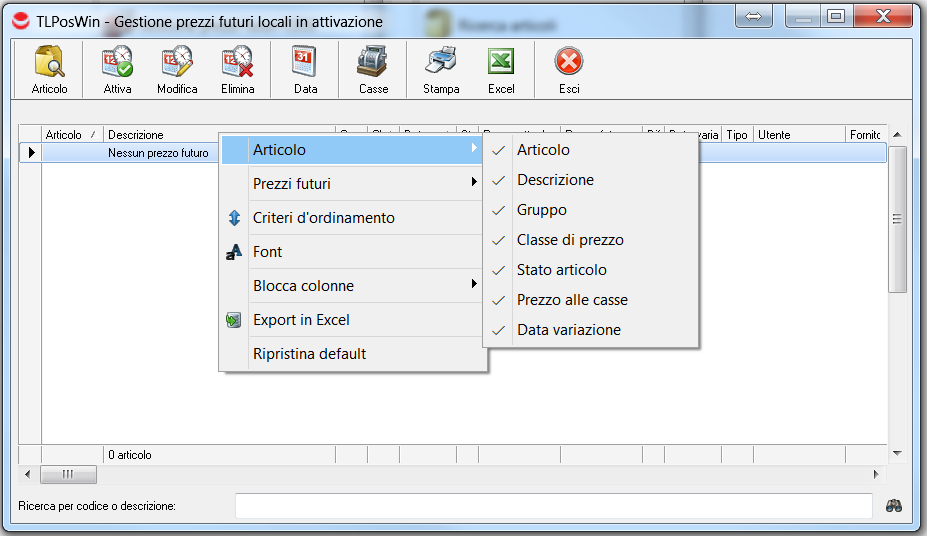Screen dimensions: 927x538
Task: Click the Utente column header
Action: (x=799, y=135)
